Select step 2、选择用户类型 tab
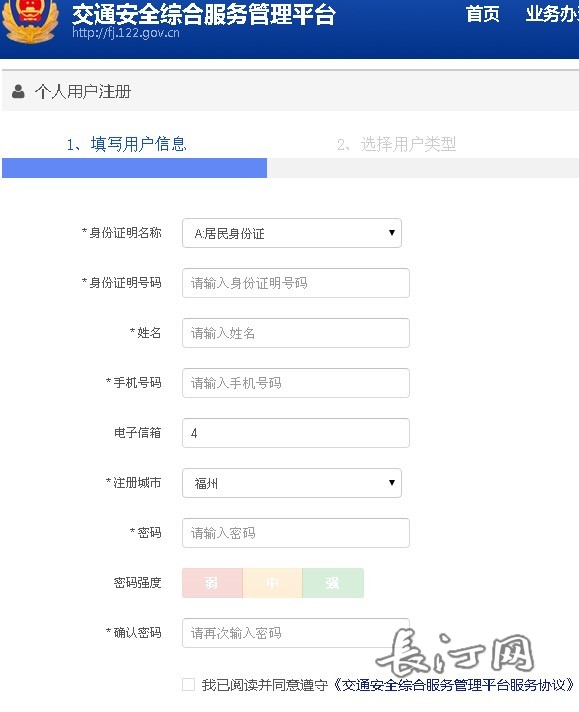579x712 pixels. (x=396, y=144)
